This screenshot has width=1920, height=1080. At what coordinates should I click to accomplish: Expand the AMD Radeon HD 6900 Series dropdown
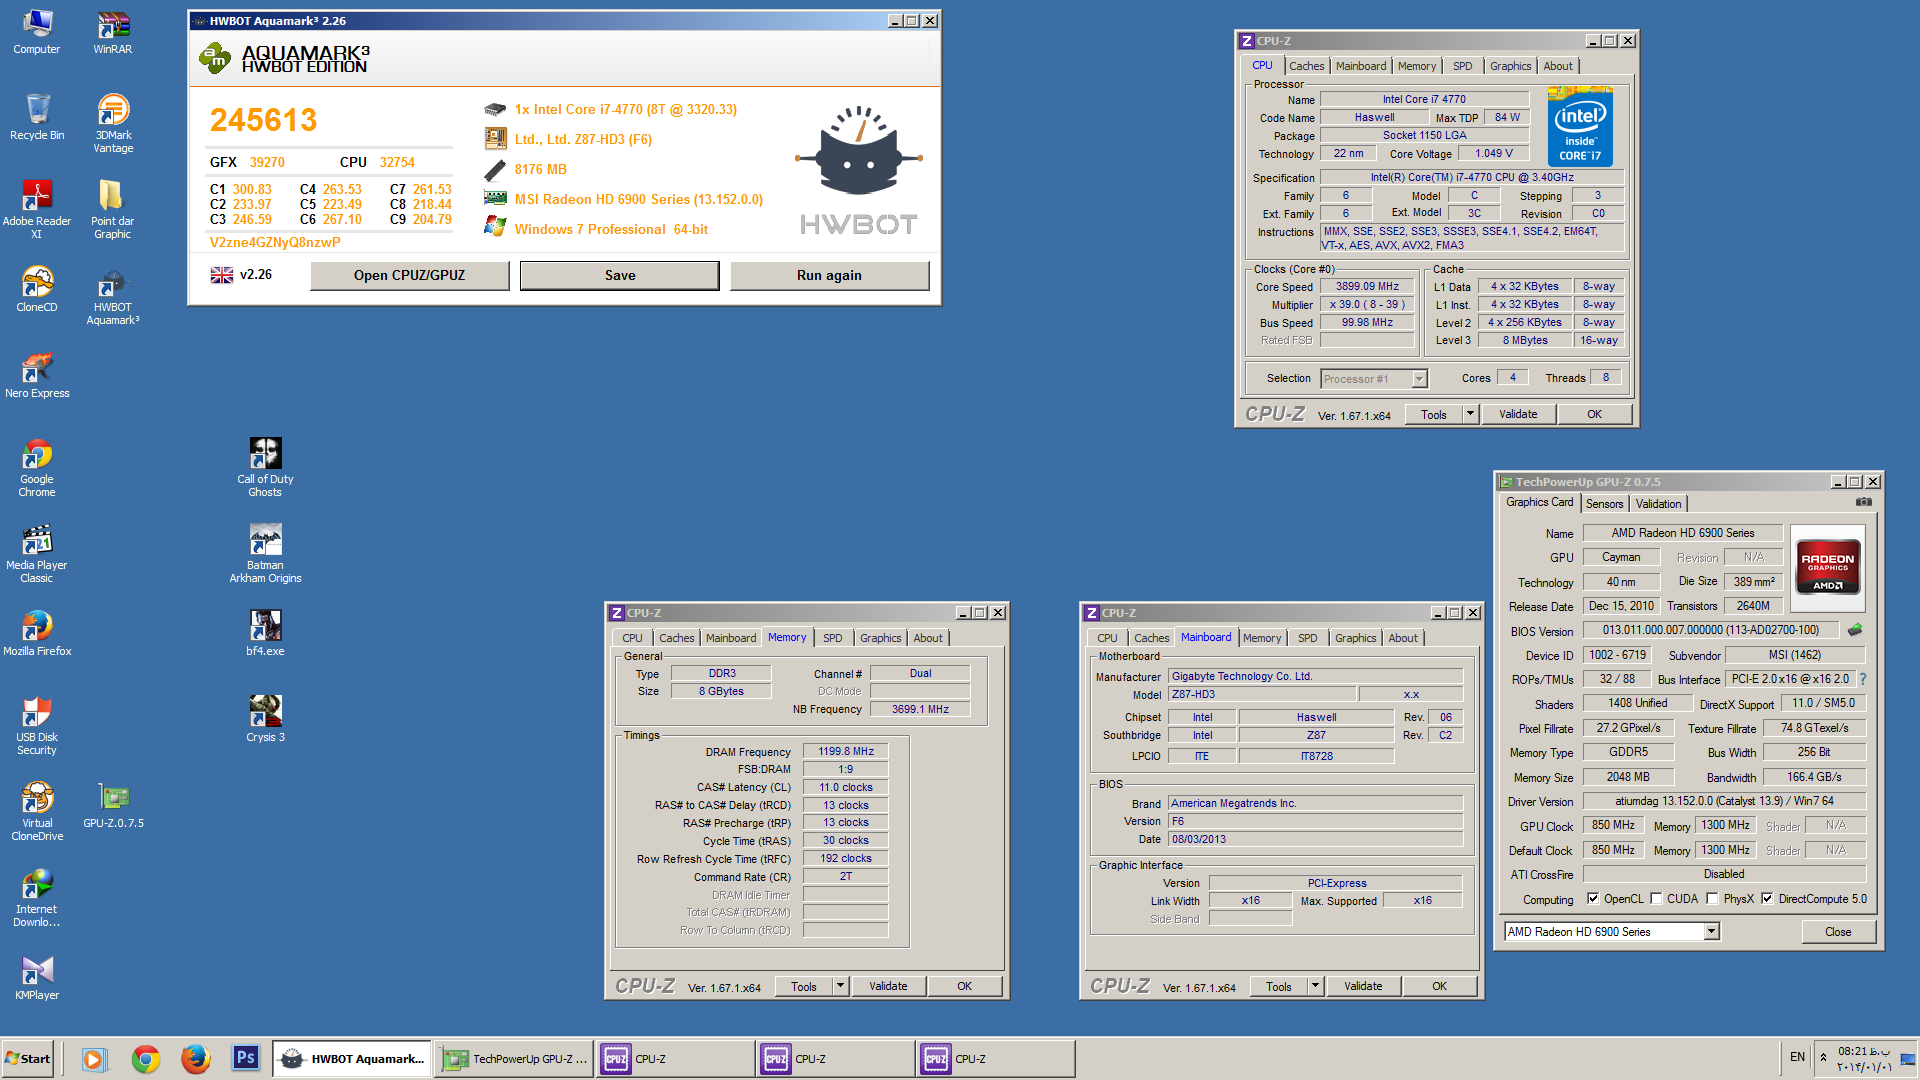pos(1711,931)
